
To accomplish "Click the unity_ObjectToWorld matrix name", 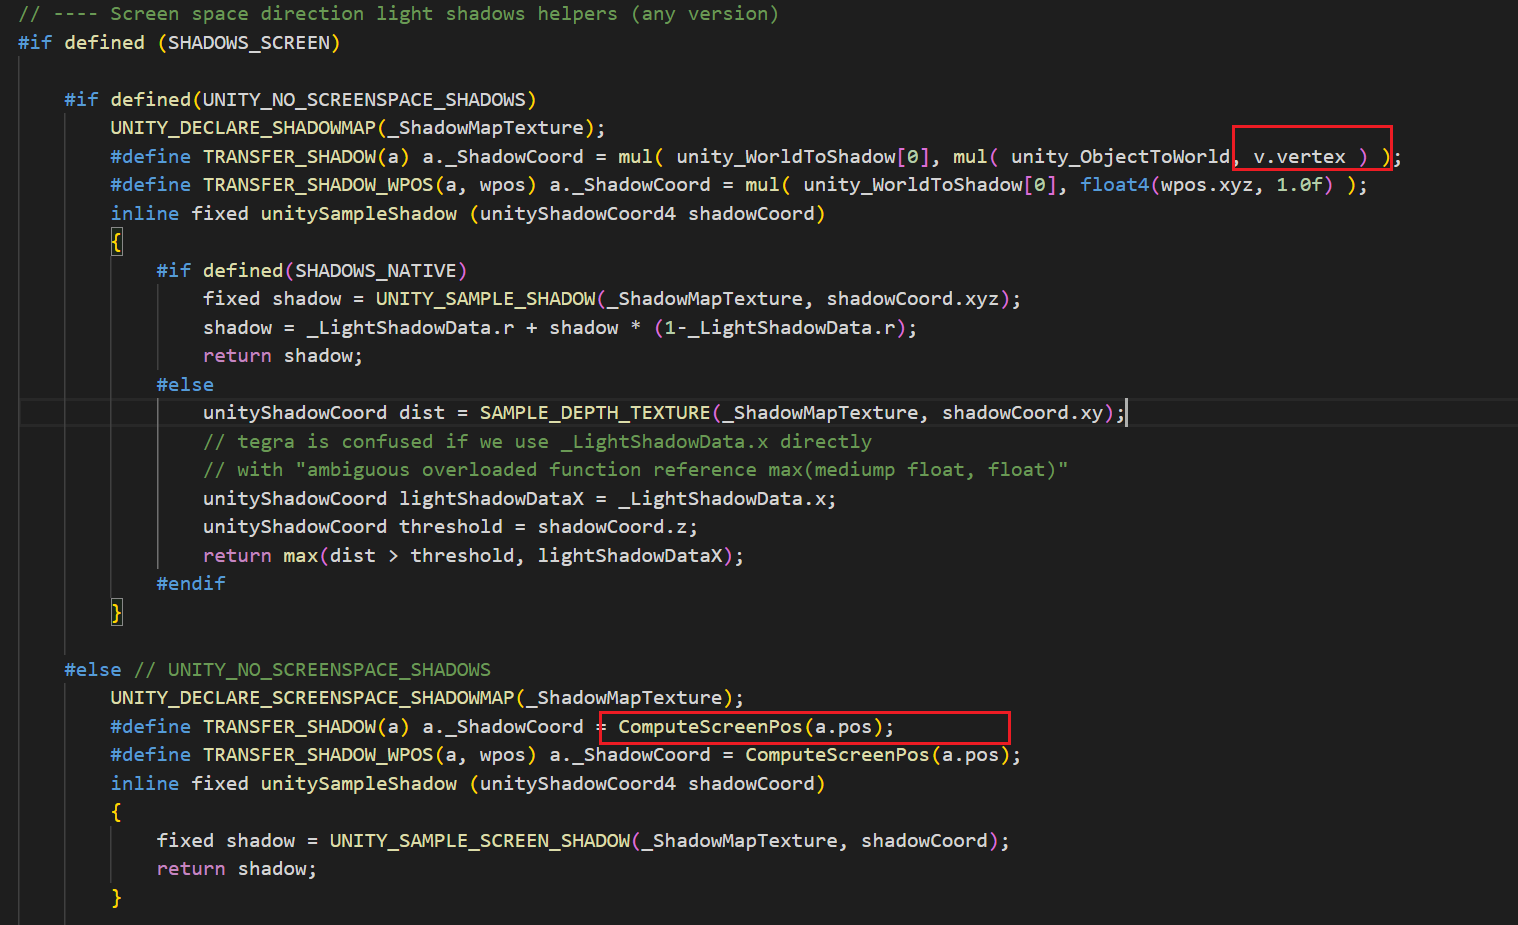I will [1119, 157].
